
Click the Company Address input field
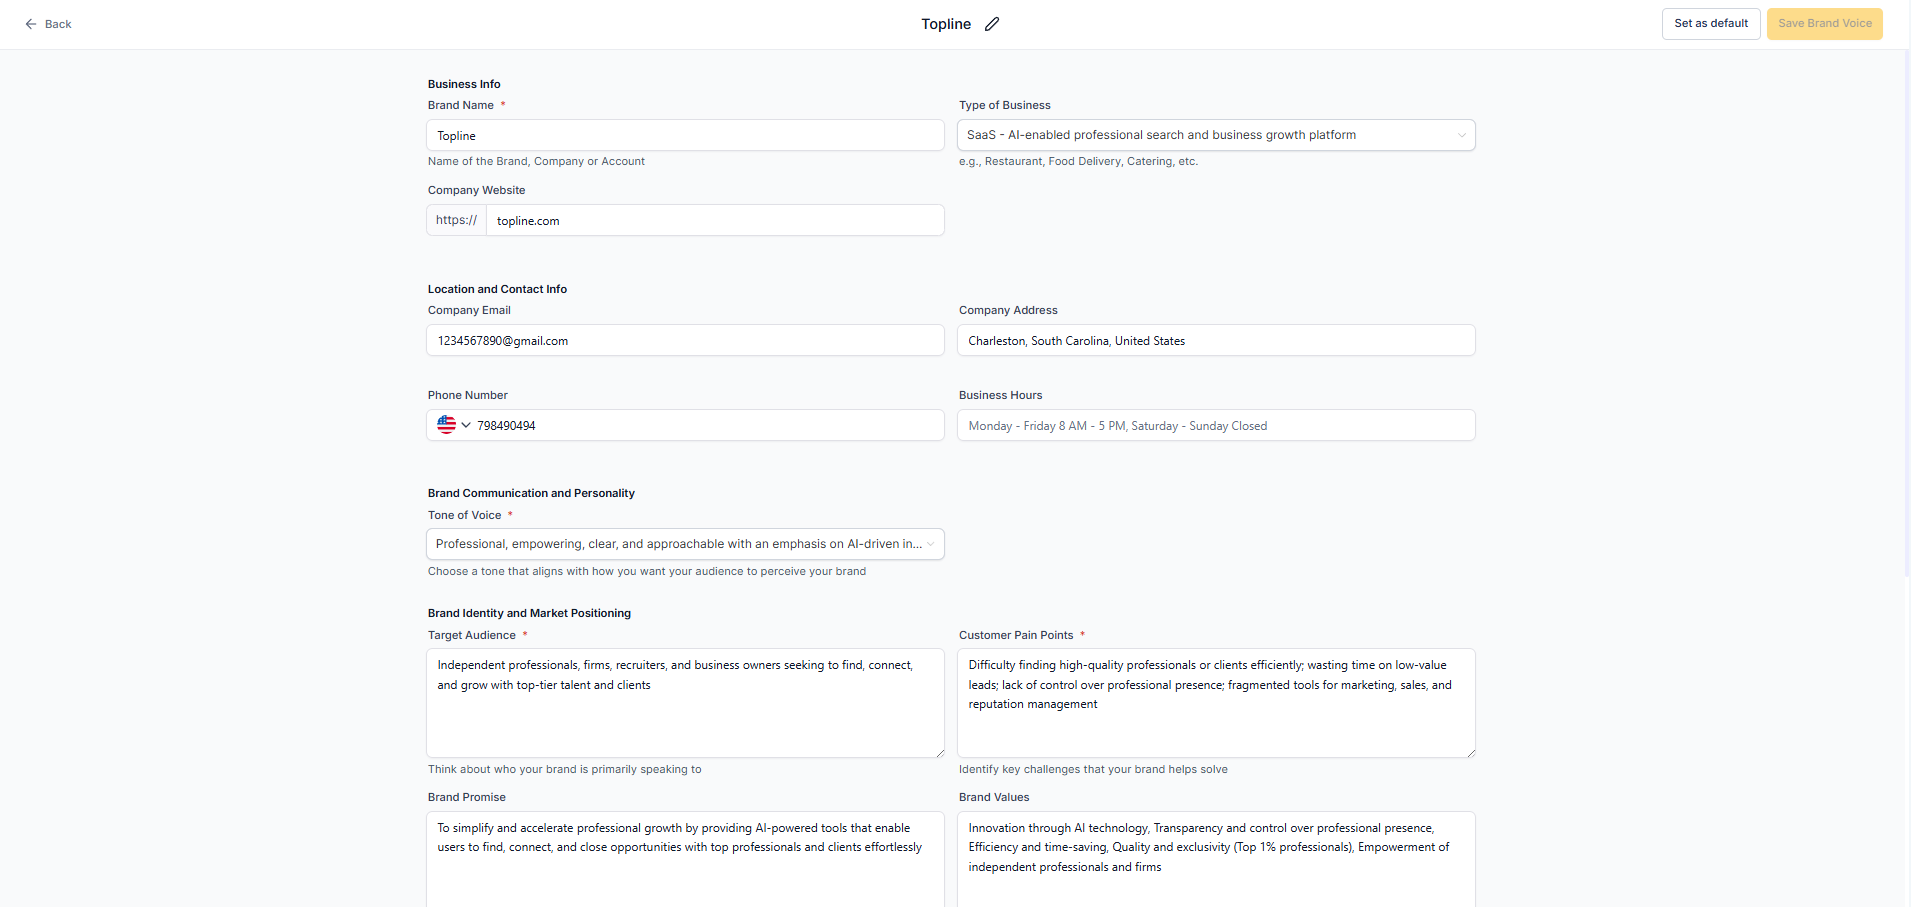(1216, 340)
